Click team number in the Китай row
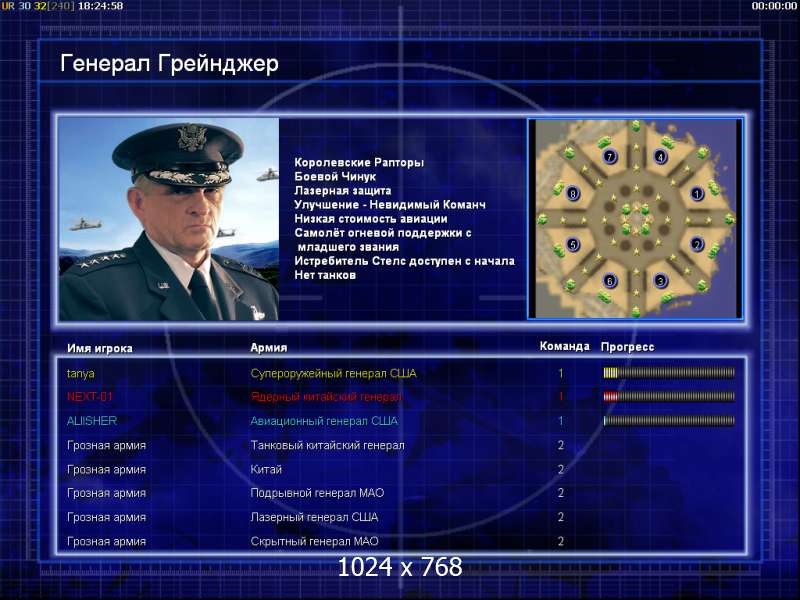The image size is (800, 600). pos(561,469)
